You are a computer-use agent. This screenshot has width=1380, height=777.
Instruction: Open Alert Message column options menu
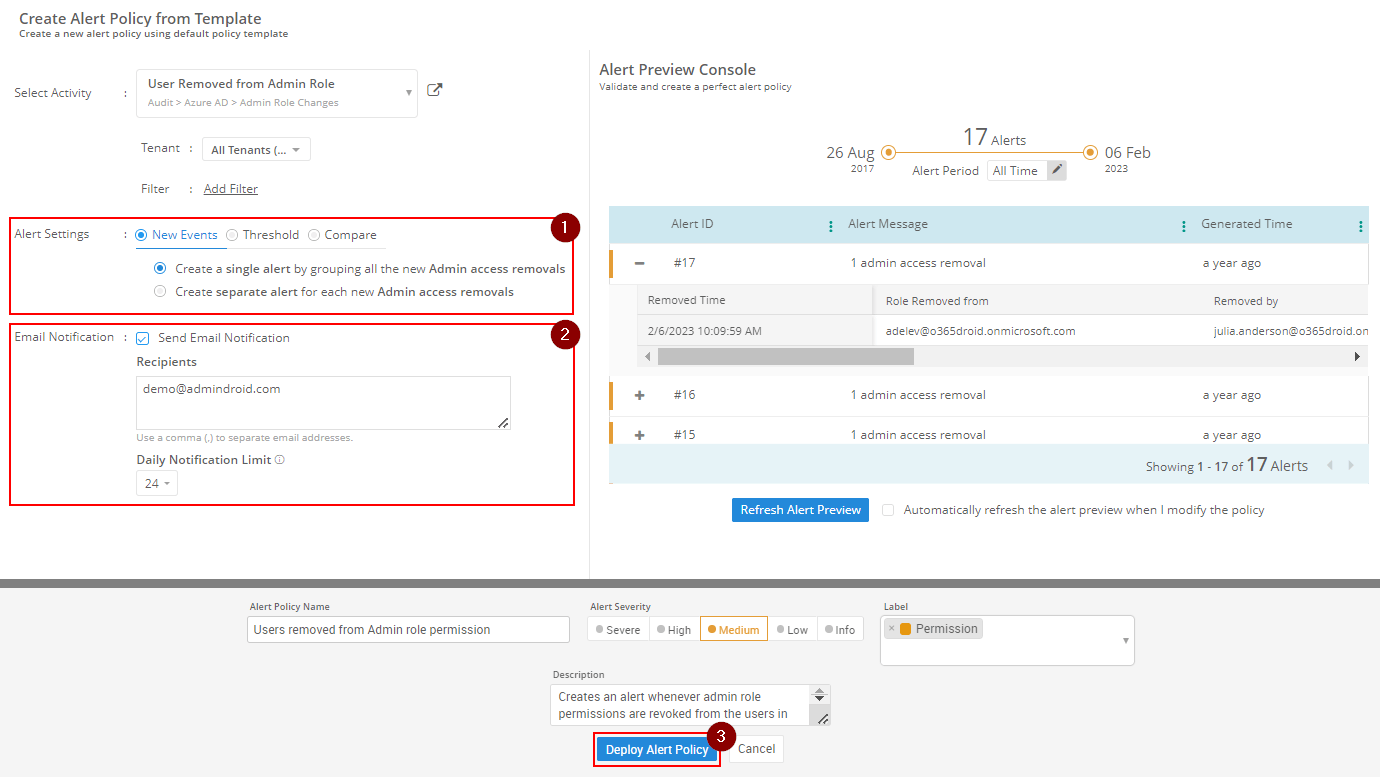pyautogui.click(x=1184, y=226)
